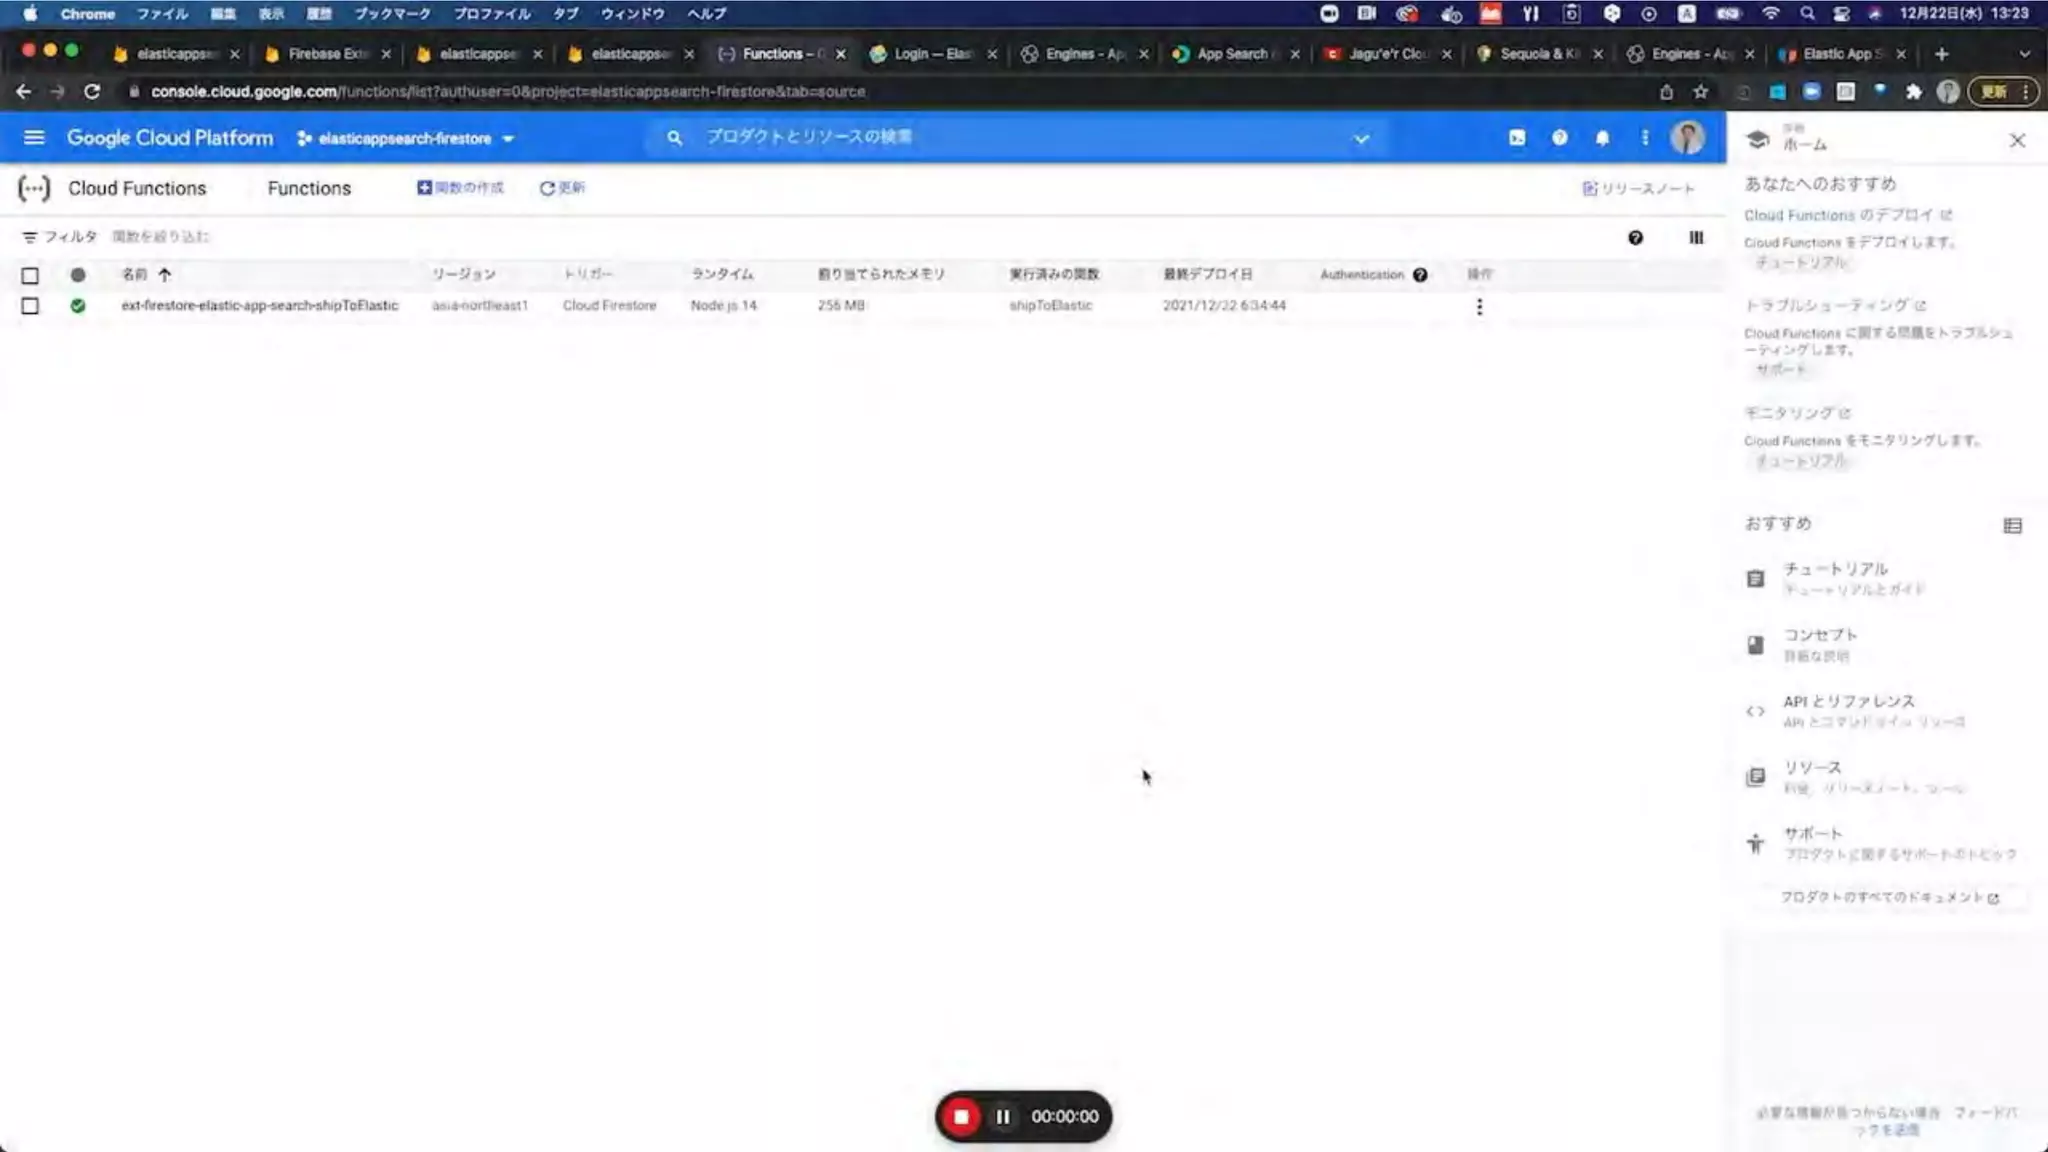2048x1152 pixels.
Task: Open the ext-firestore-elastic-app-search-shipToElastic function link
Action: (260, 306)
